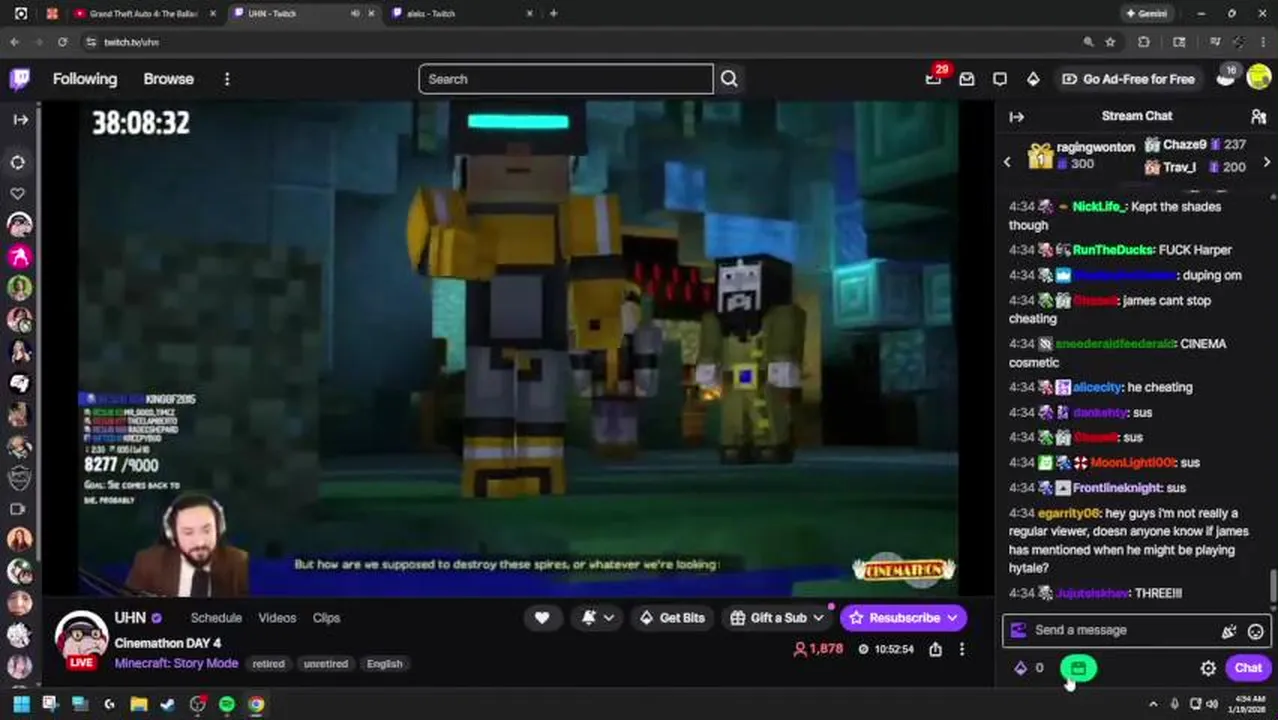Click the Gemini button

1147,14
